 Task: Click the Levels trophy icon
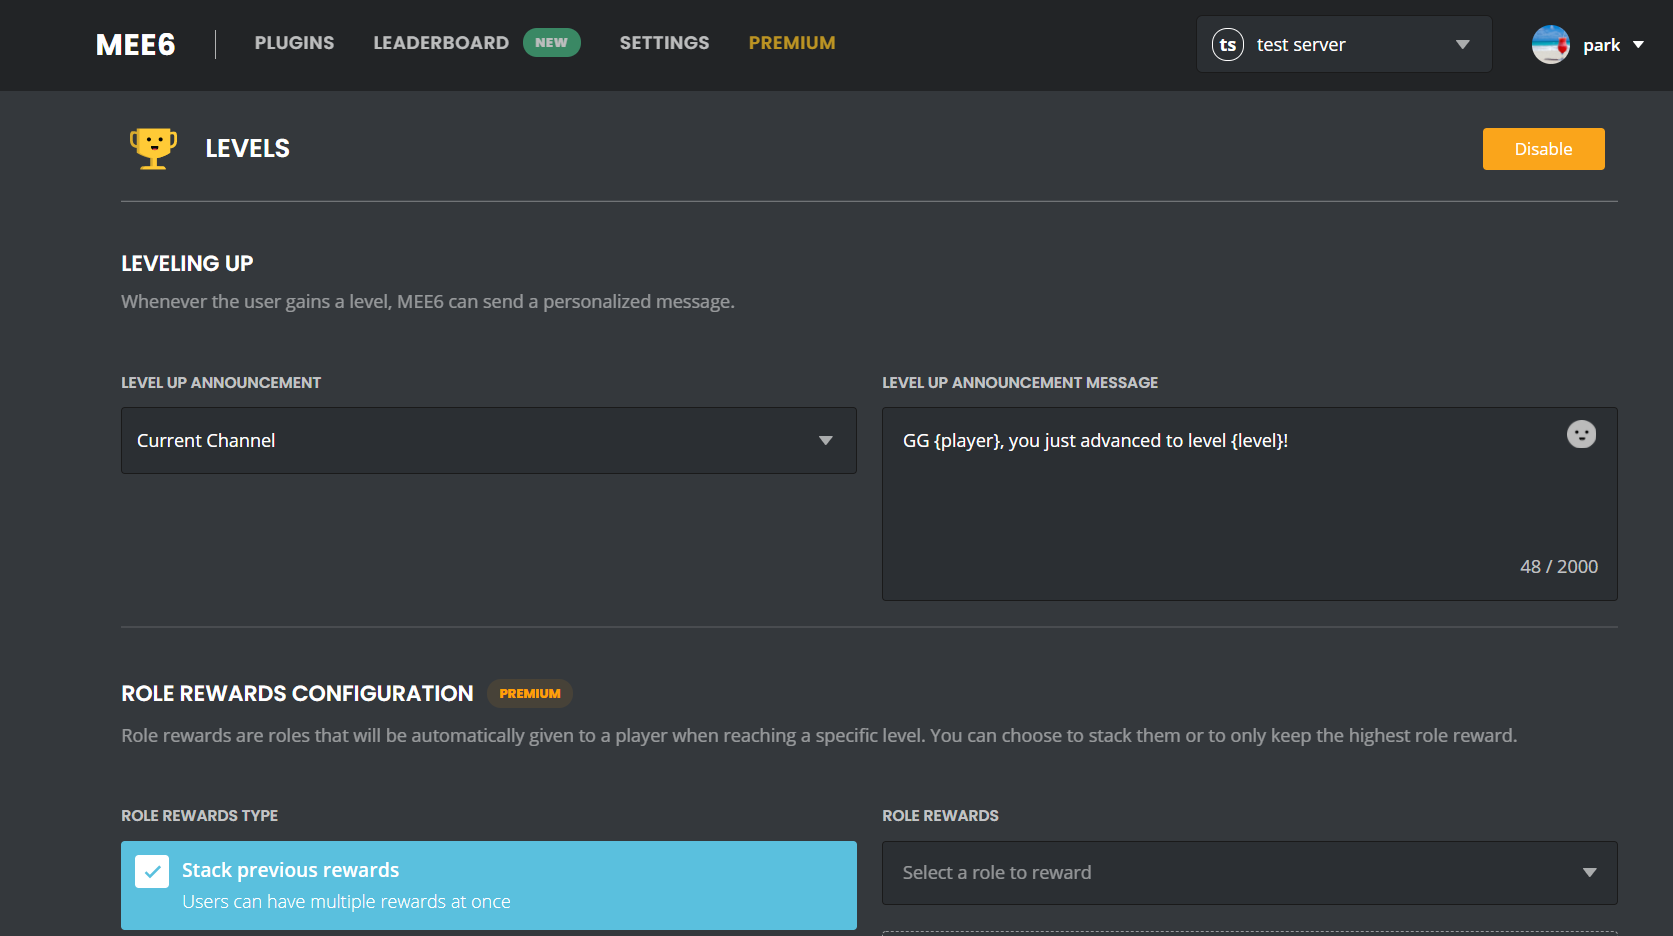153,148
